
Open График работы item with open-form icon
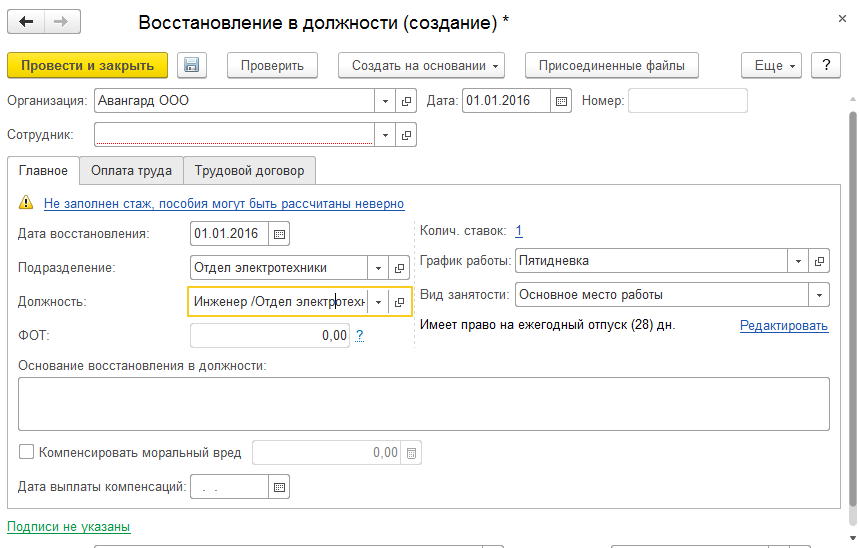click(x=819, y=261)
